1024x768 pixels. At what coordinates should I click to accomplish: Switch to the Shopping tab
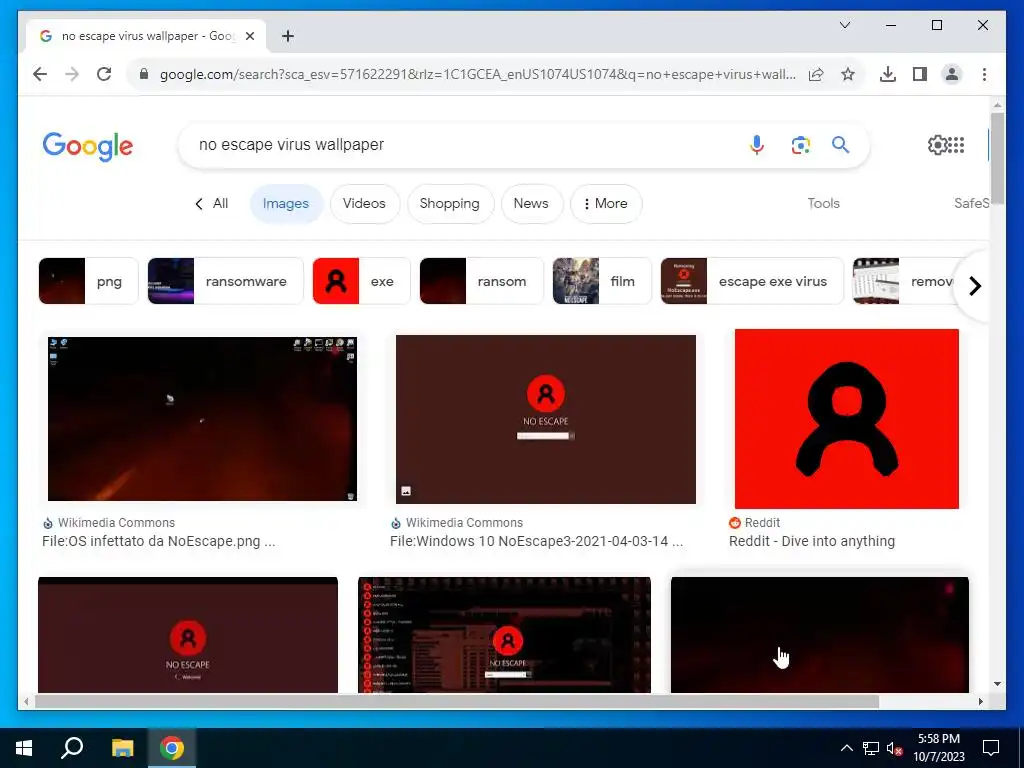pos(449,204)
